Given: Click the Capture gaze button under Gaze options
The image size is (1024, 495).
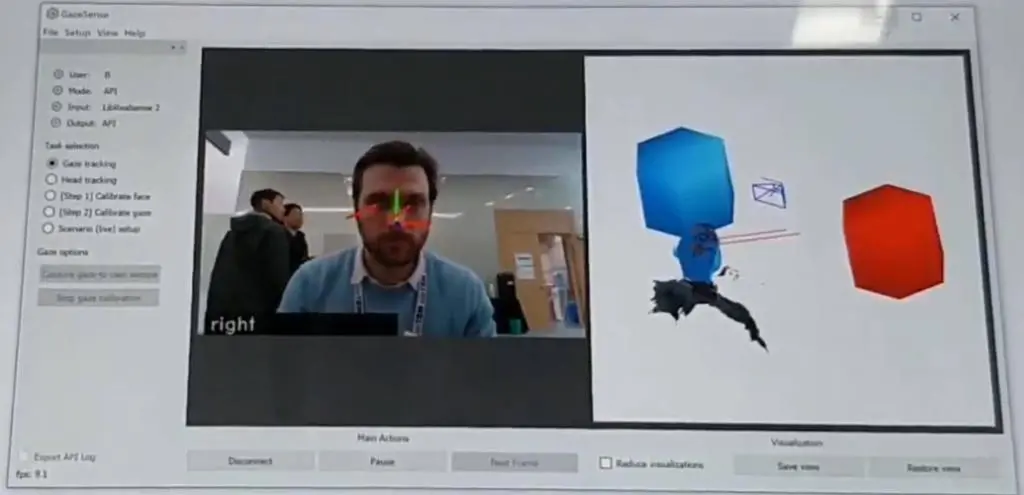Looking at the screenshot, I should point(100,274).
